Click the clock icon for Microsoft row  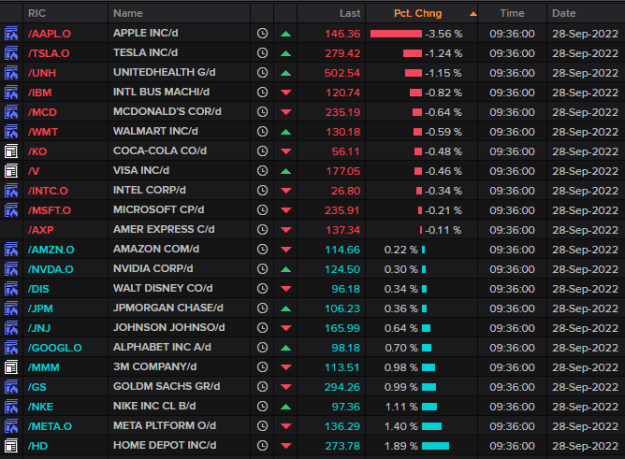[262, 210]
